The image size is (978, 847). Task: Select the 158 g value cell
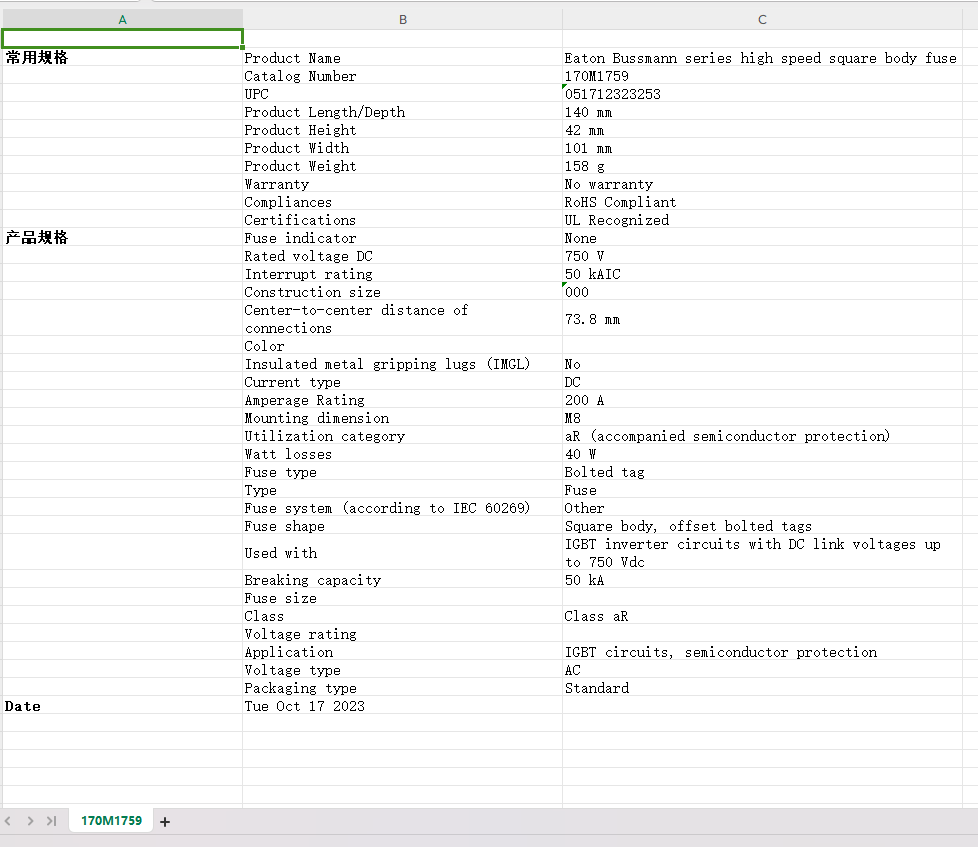click(762, 166)
